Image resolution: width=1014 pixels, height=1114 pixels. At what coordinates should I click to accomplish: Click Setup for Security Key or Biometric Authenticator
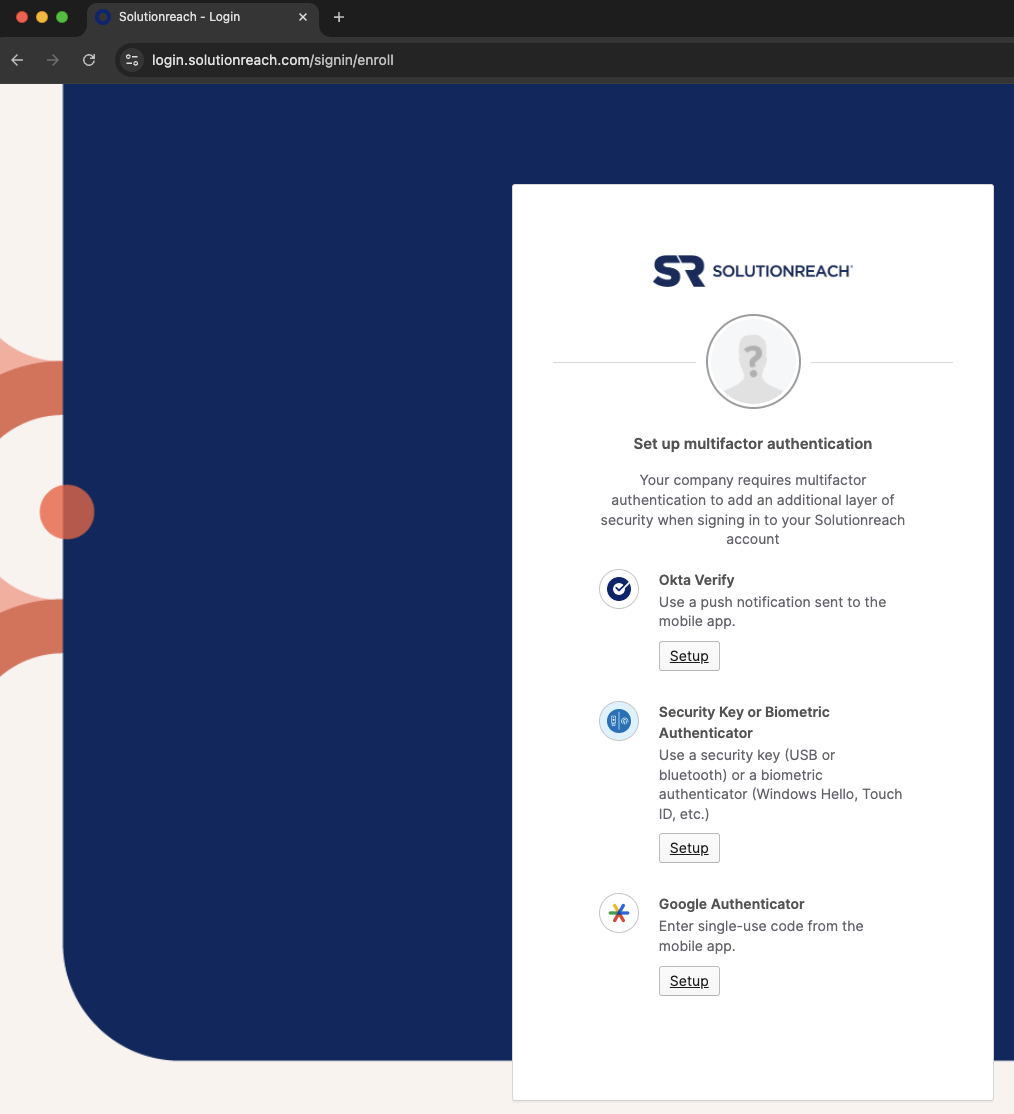click(688, 847)
